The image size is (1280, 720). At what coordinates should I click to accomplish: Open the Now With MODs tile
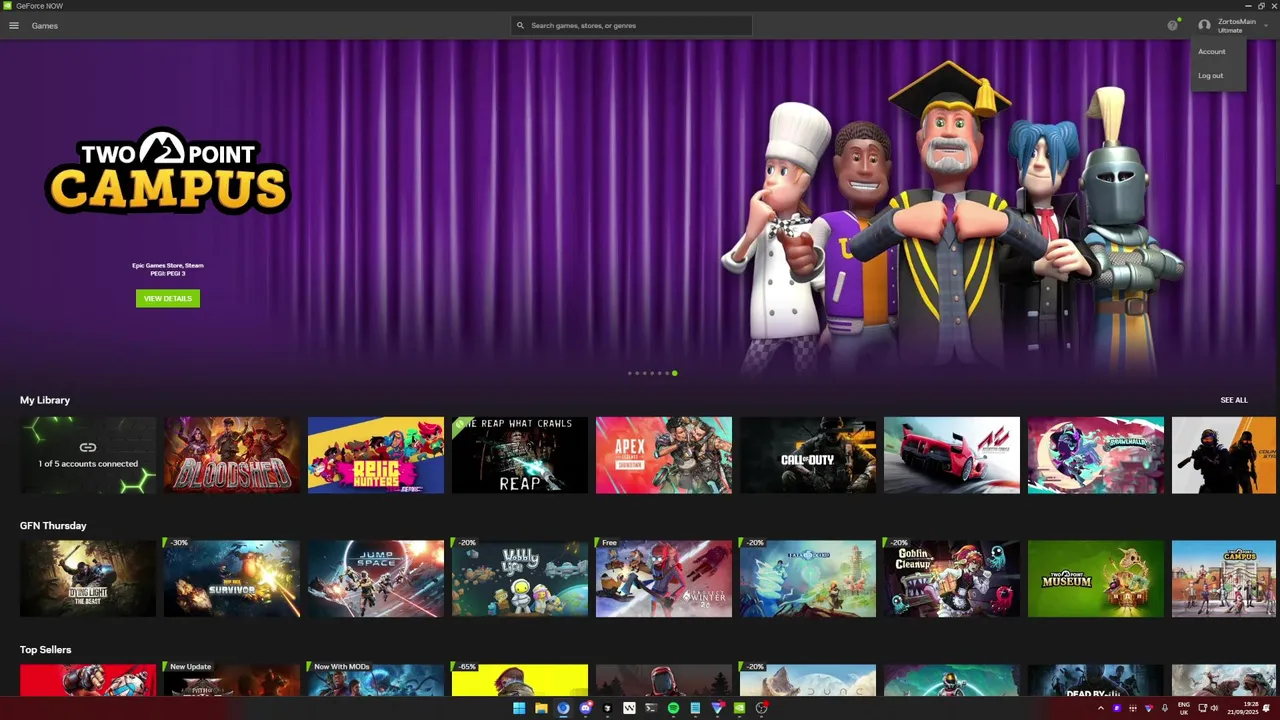pos(376,680)
